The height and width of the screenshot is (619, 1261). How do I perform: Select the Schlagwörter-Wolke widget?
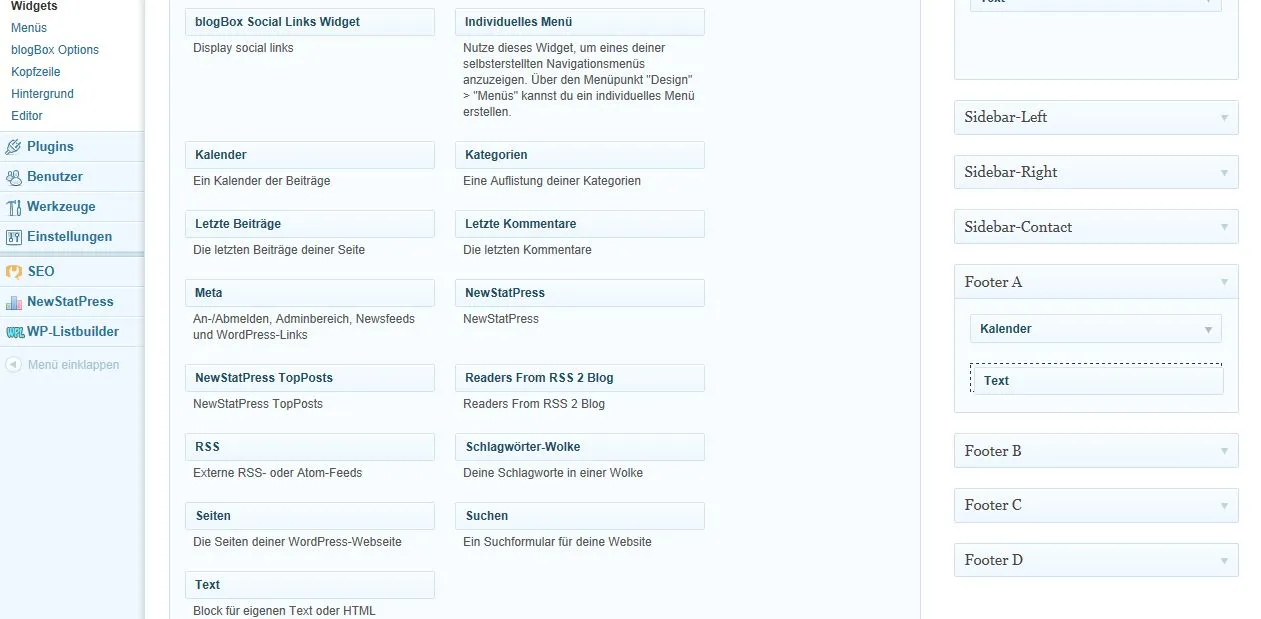(x=580, y=447)
